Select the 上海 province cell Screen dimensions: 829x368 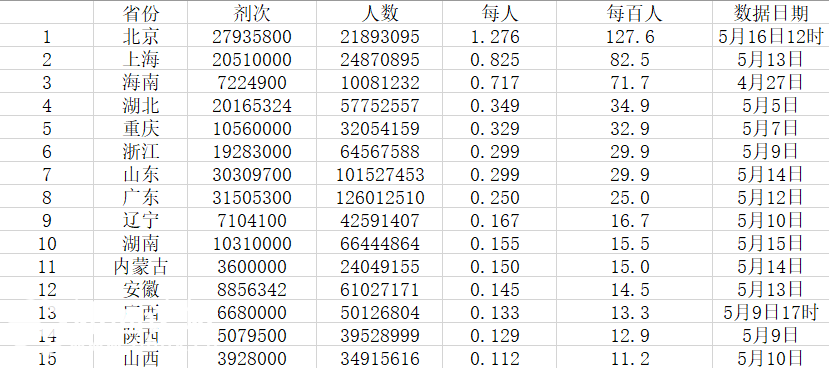[x=141, y=59]
